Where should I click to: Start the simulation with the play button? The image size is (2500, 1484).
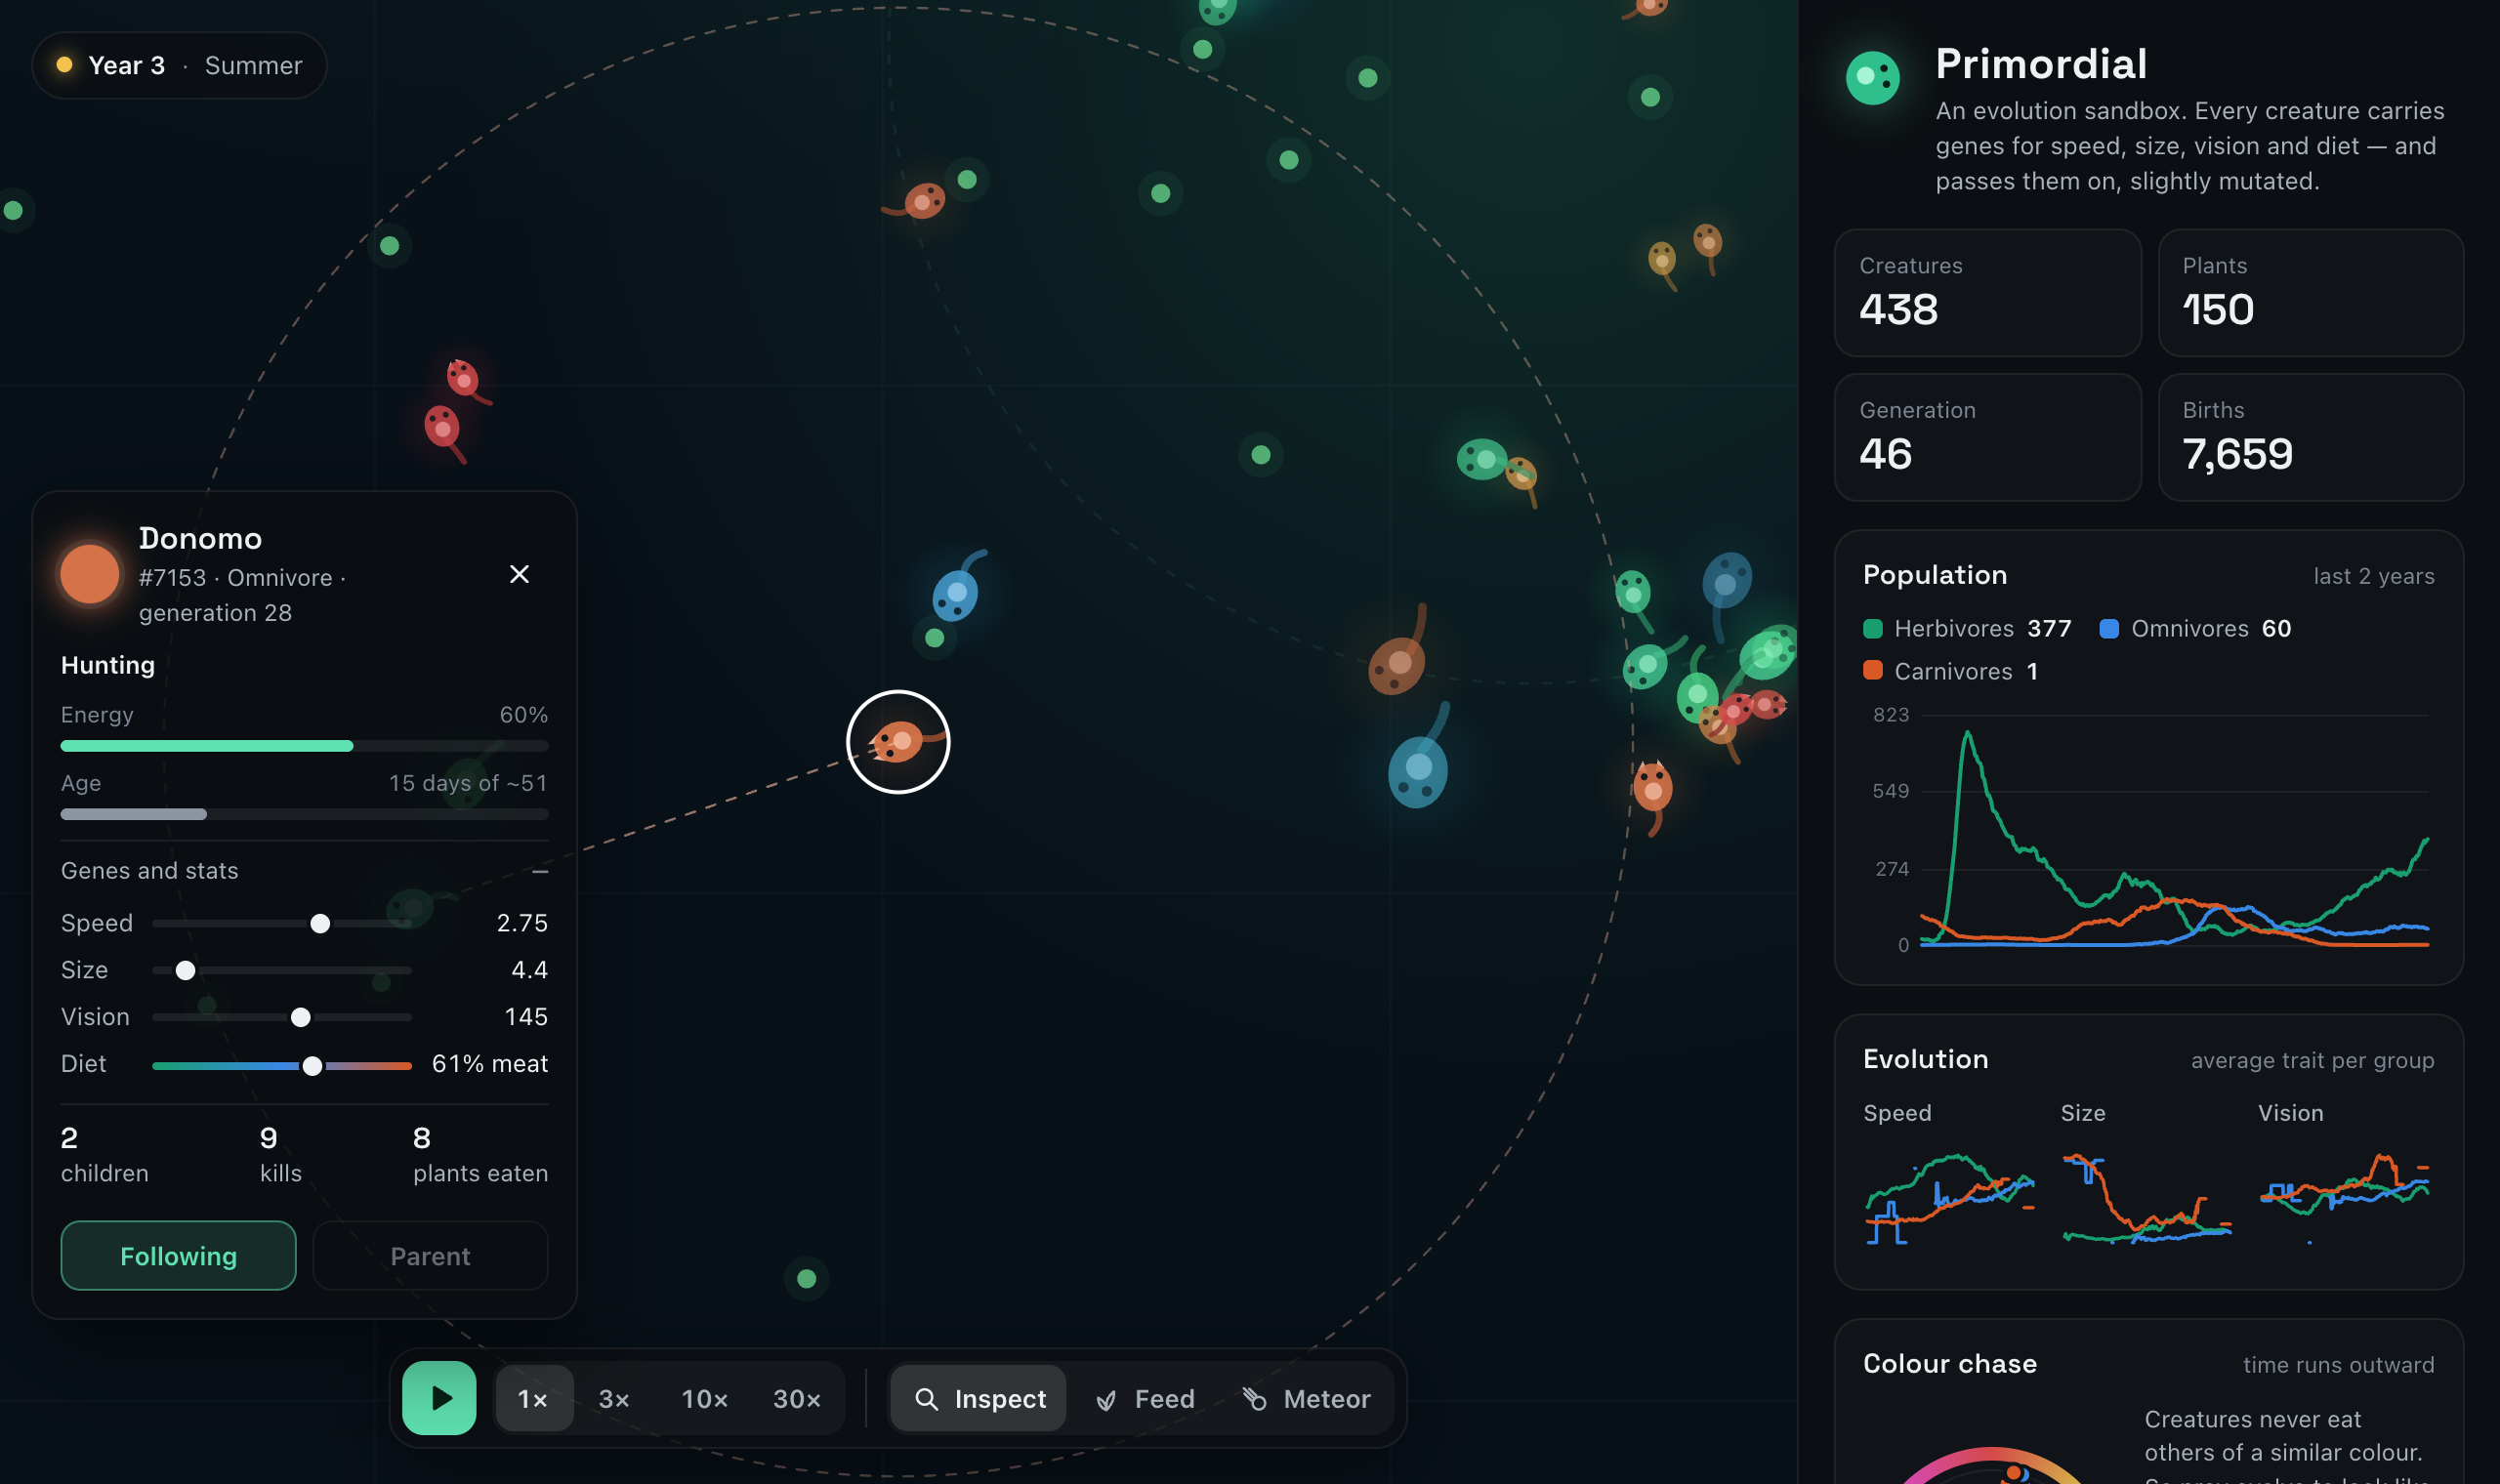tap(439, 1398)
